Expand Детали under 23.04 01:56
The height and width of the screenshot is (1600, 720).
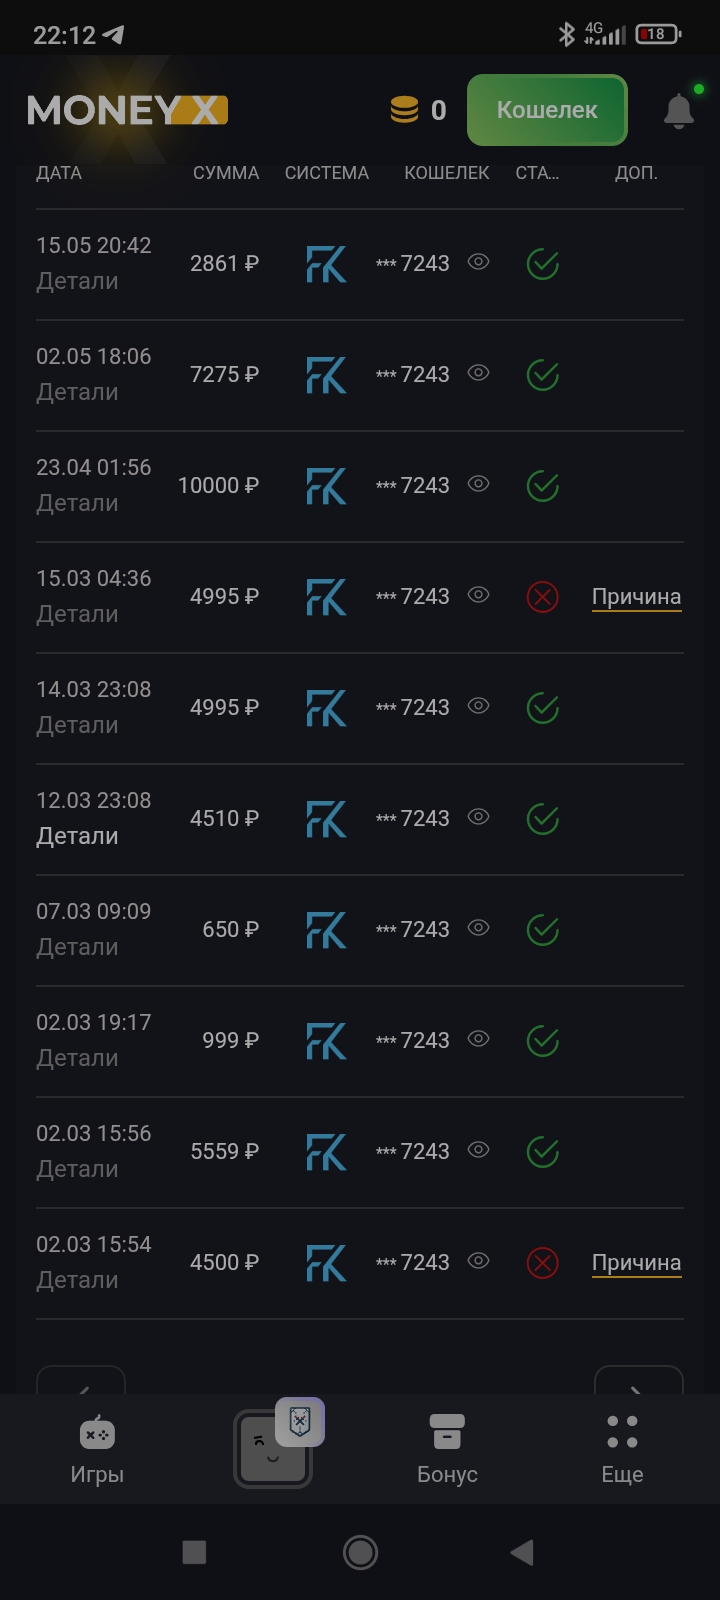point(77,503)
